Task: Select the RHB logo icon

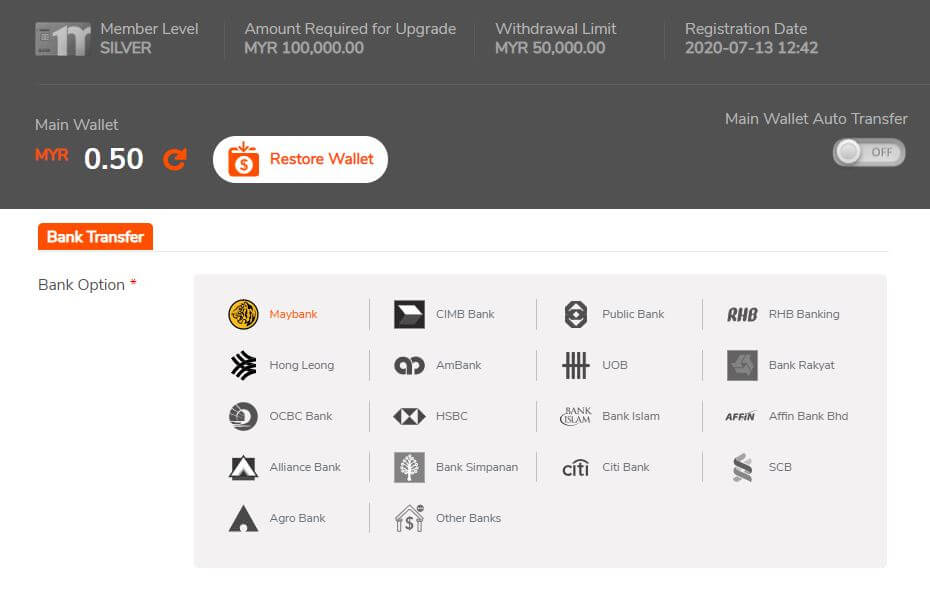Action: pyautogui.click(x=742, y=314)
